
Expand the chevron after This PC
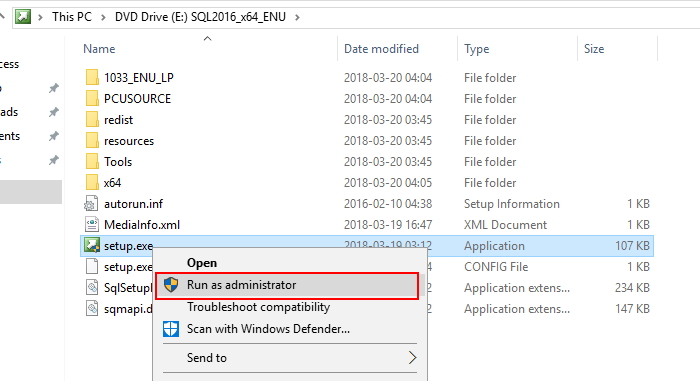click(x=104, y=17)
